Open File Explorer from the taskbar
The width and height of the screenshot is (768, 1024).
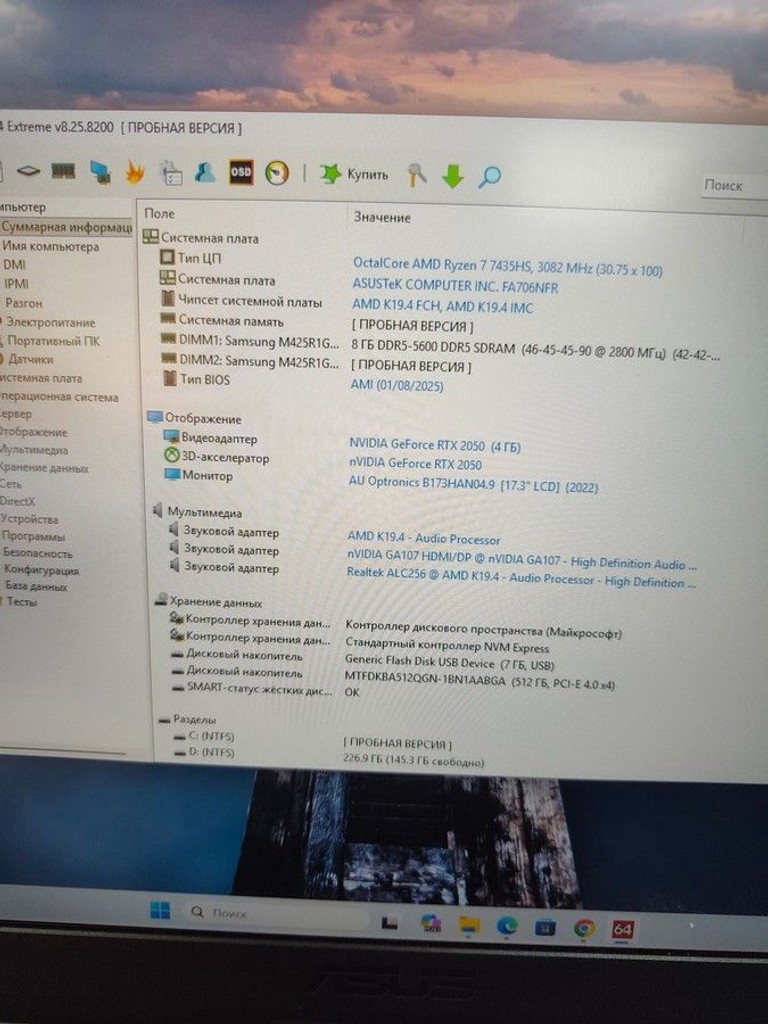pyautogui.click(x=469, y=924)
